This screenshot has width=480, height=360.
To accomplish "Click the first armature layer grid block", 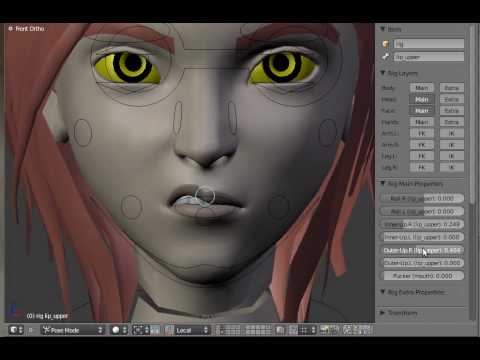I will 228,330.
